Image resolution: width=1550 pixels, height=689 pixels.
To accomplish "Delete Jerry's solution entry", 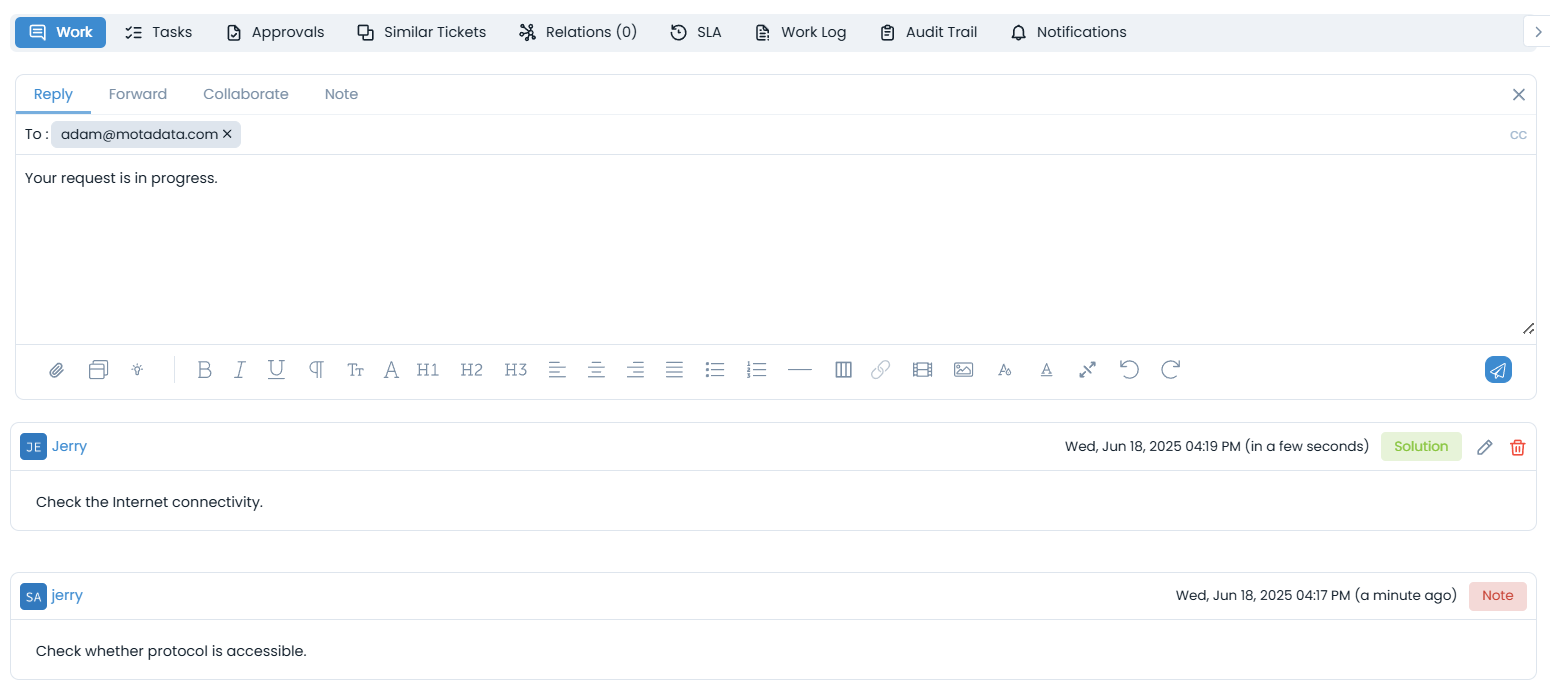I will (x=1517, y=447).
